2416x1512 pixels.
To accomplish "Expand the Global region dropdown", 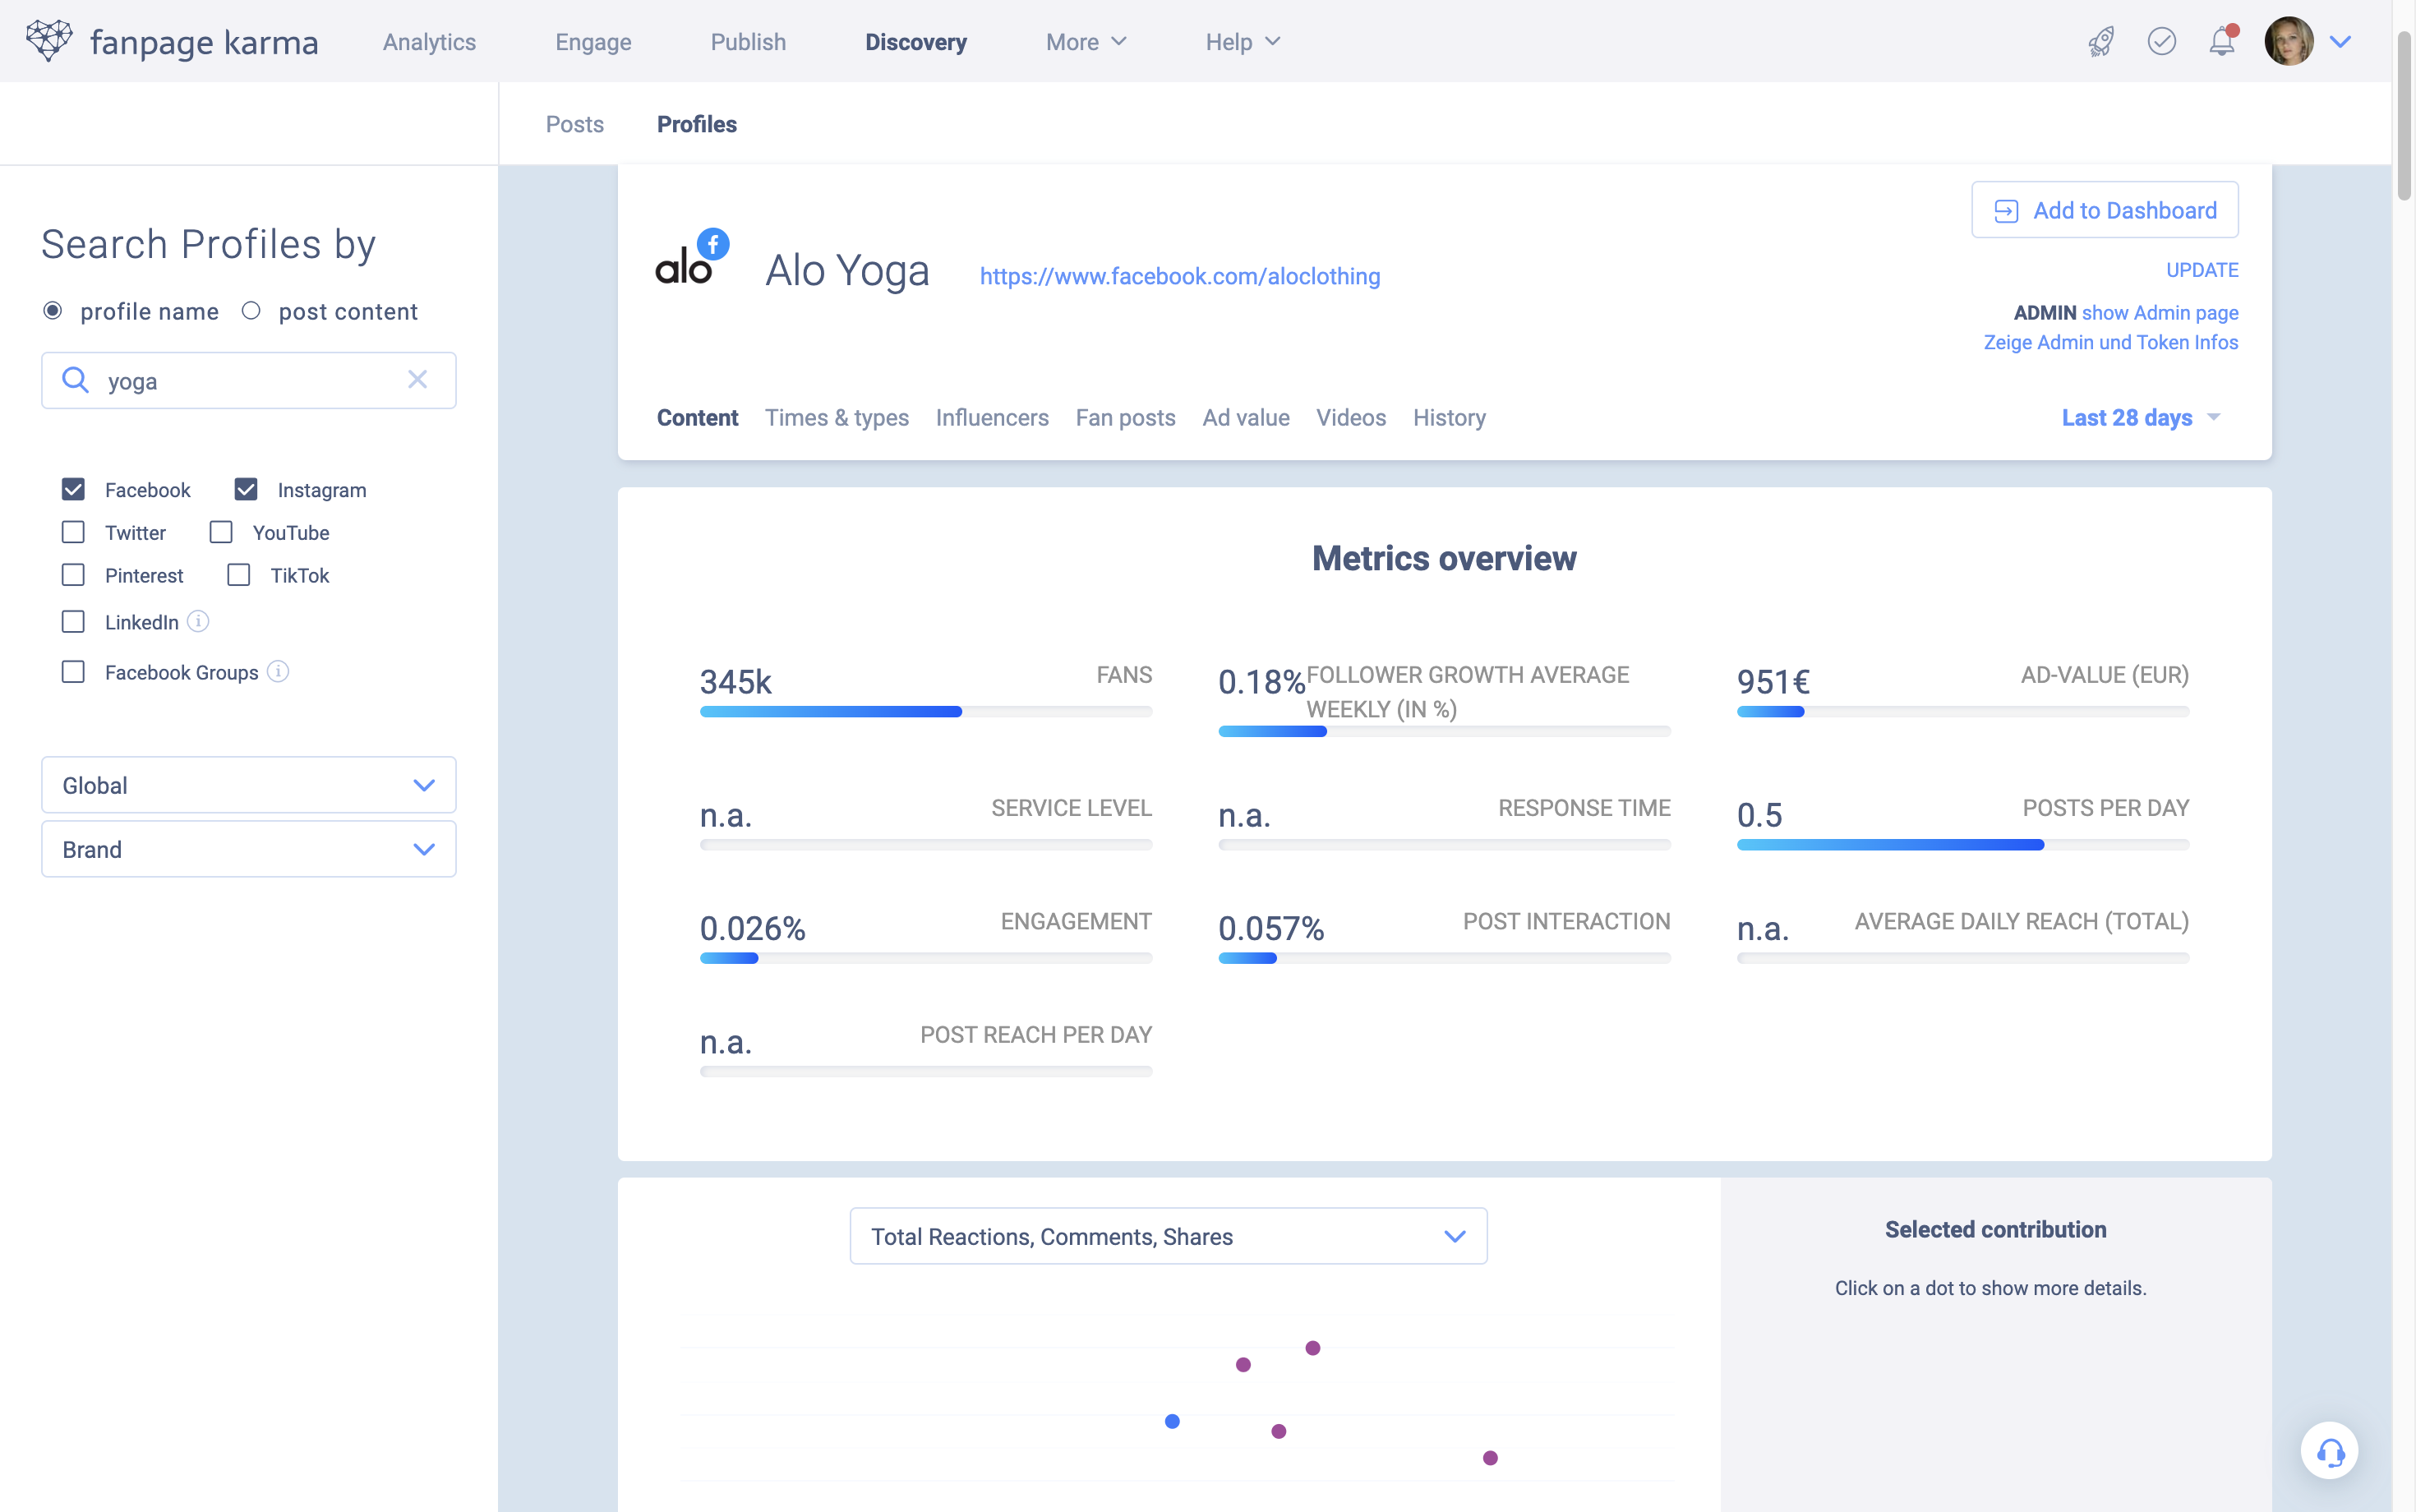I will (x=248, y=785).
